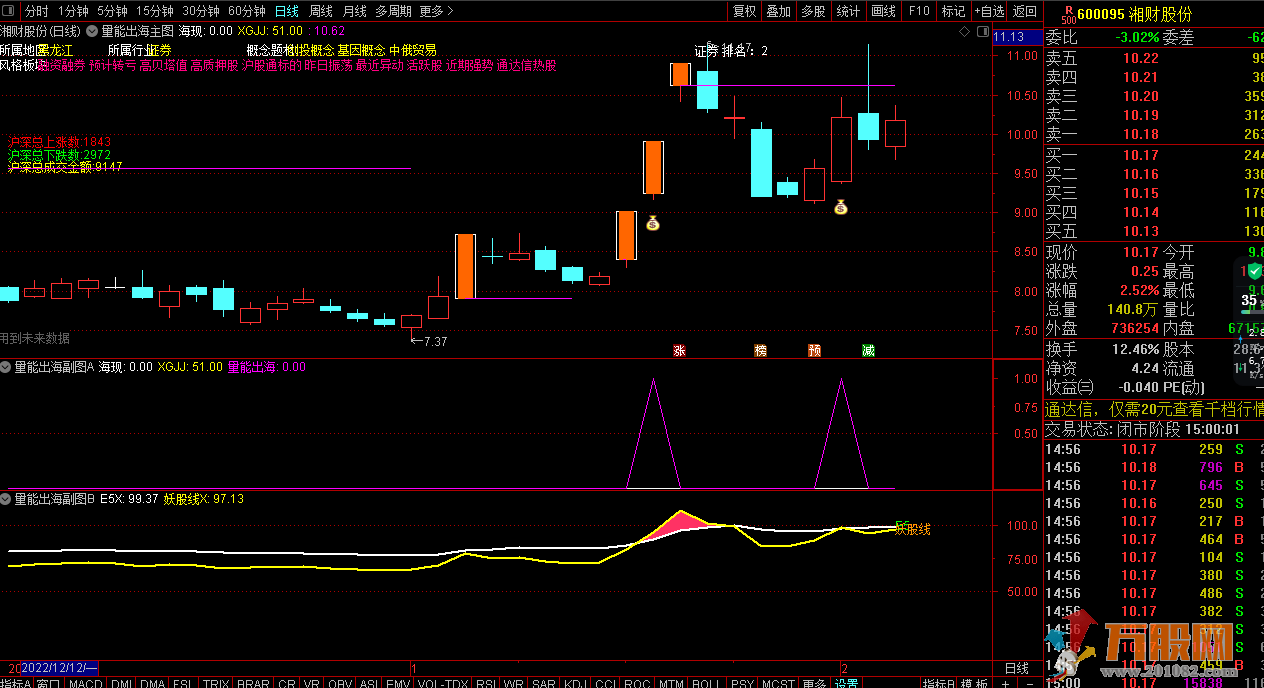Open the 量能出海副图A indicator dropdown arrow
This screenshot has width=1264, height=688.
[6, 367]
